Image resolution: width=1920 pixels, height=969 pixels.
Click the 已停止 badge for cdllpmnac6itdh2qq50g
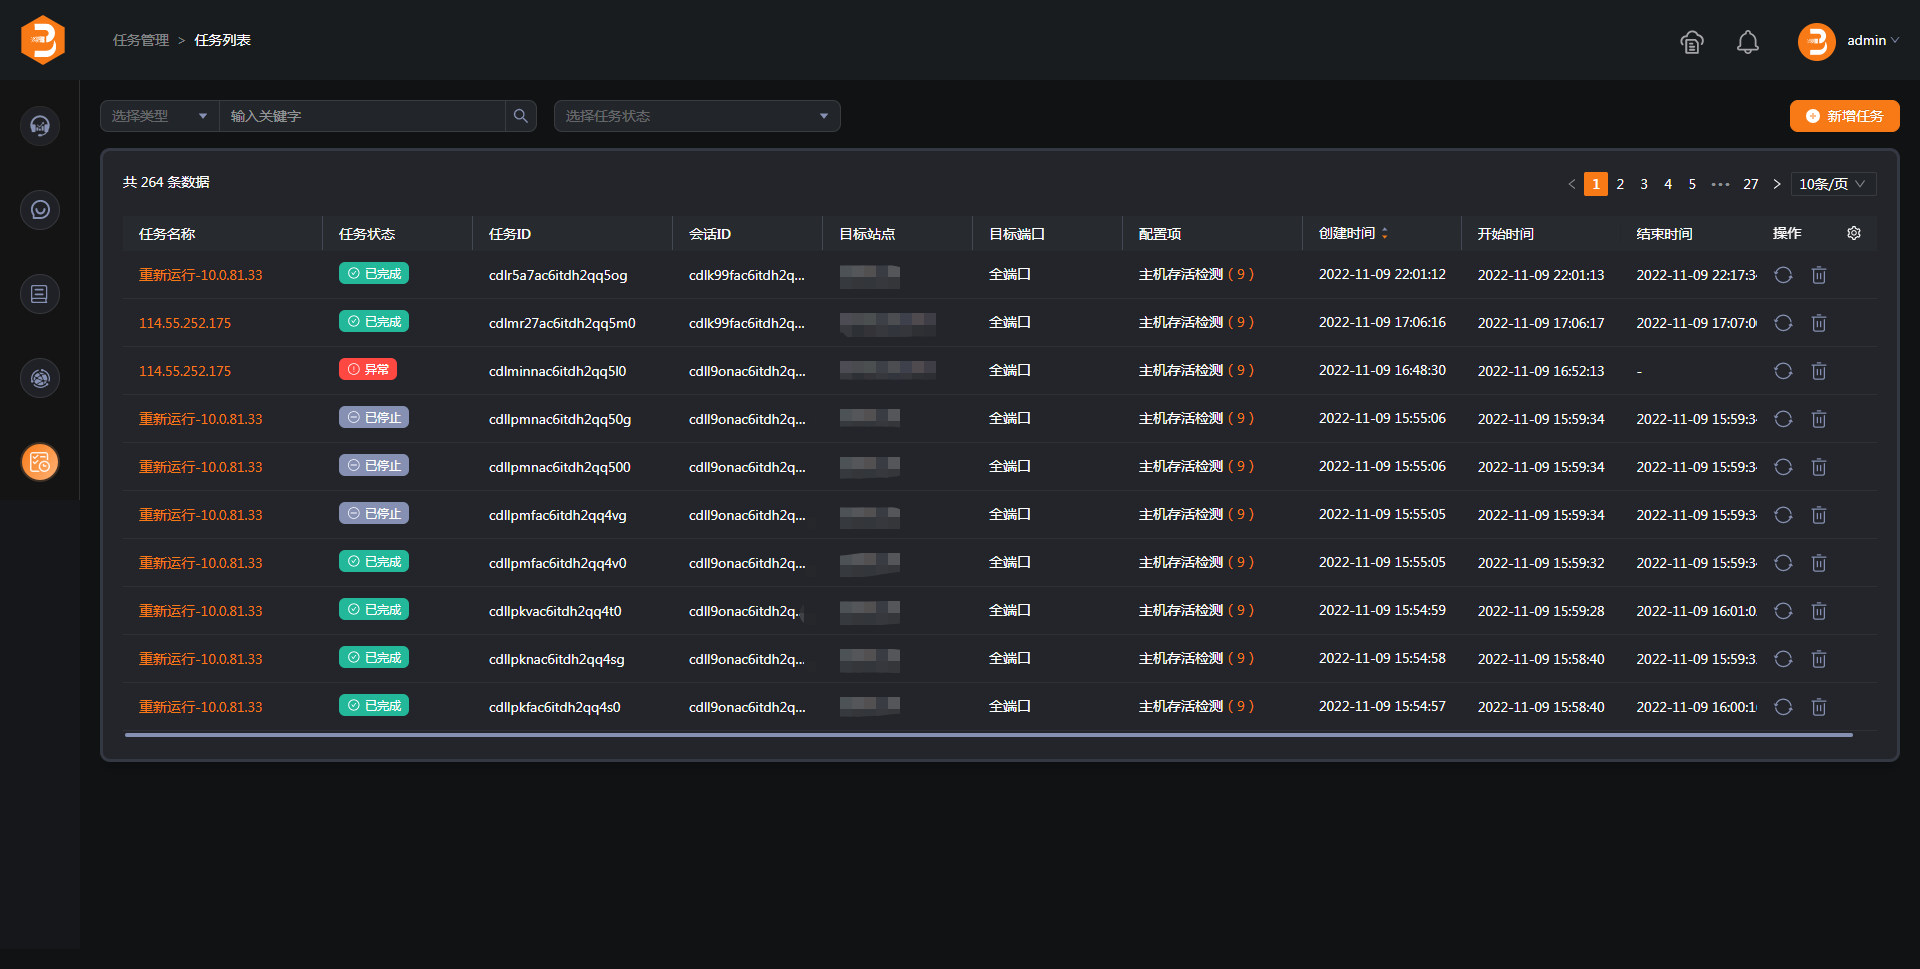click(374, 418)
